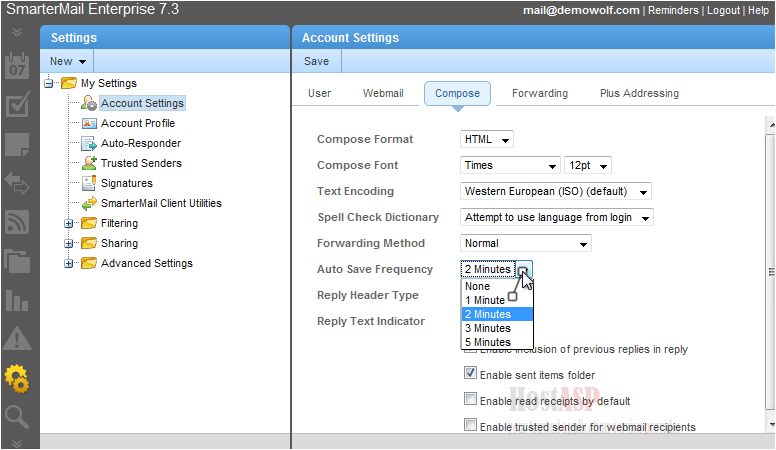The image size is (776, 450).
Task: Click the SmarterMail Client Utilities arrows icon
Action: (89, 203)
